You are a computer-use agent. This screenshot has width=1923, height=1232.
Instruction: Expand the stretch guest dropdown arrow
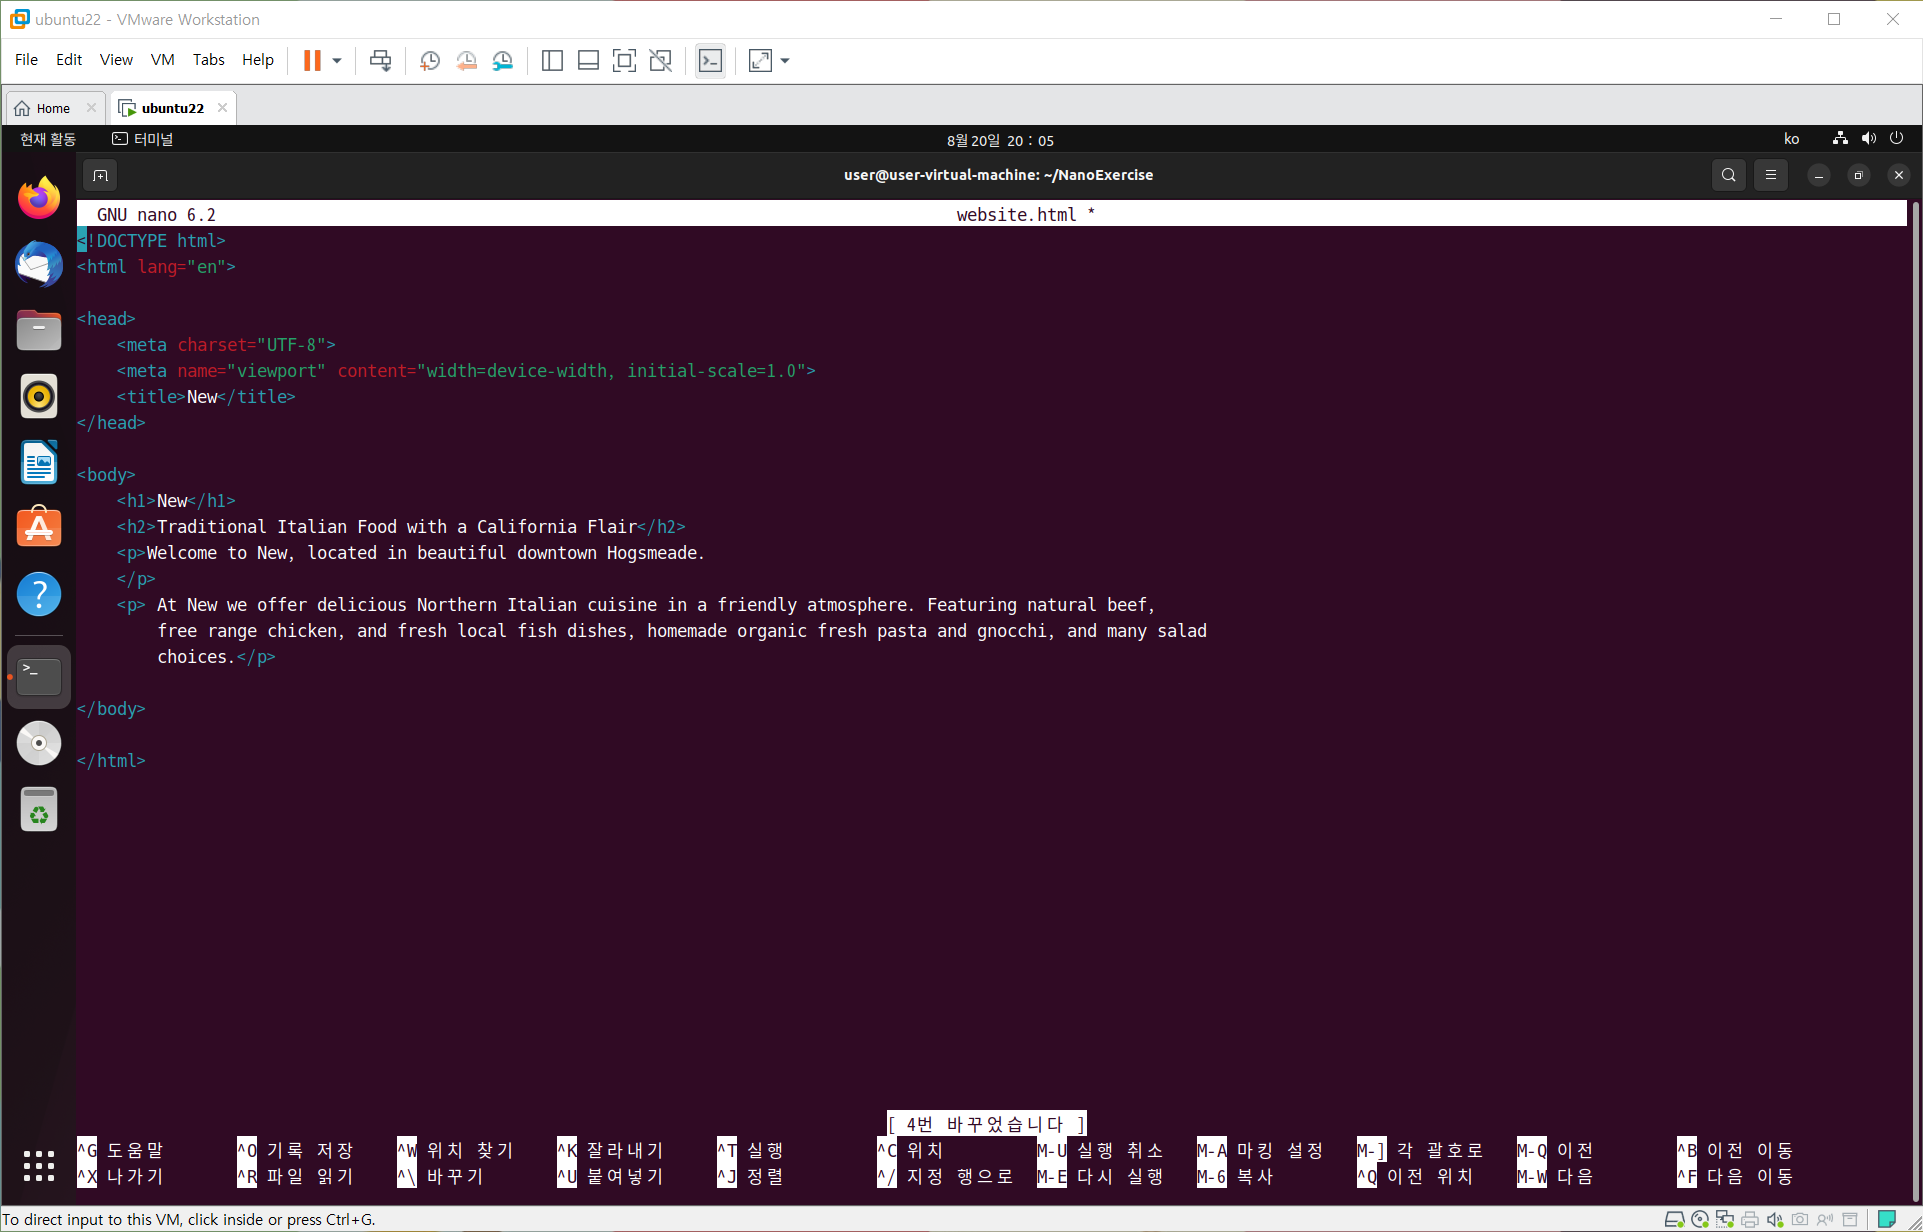click(785, 61)
